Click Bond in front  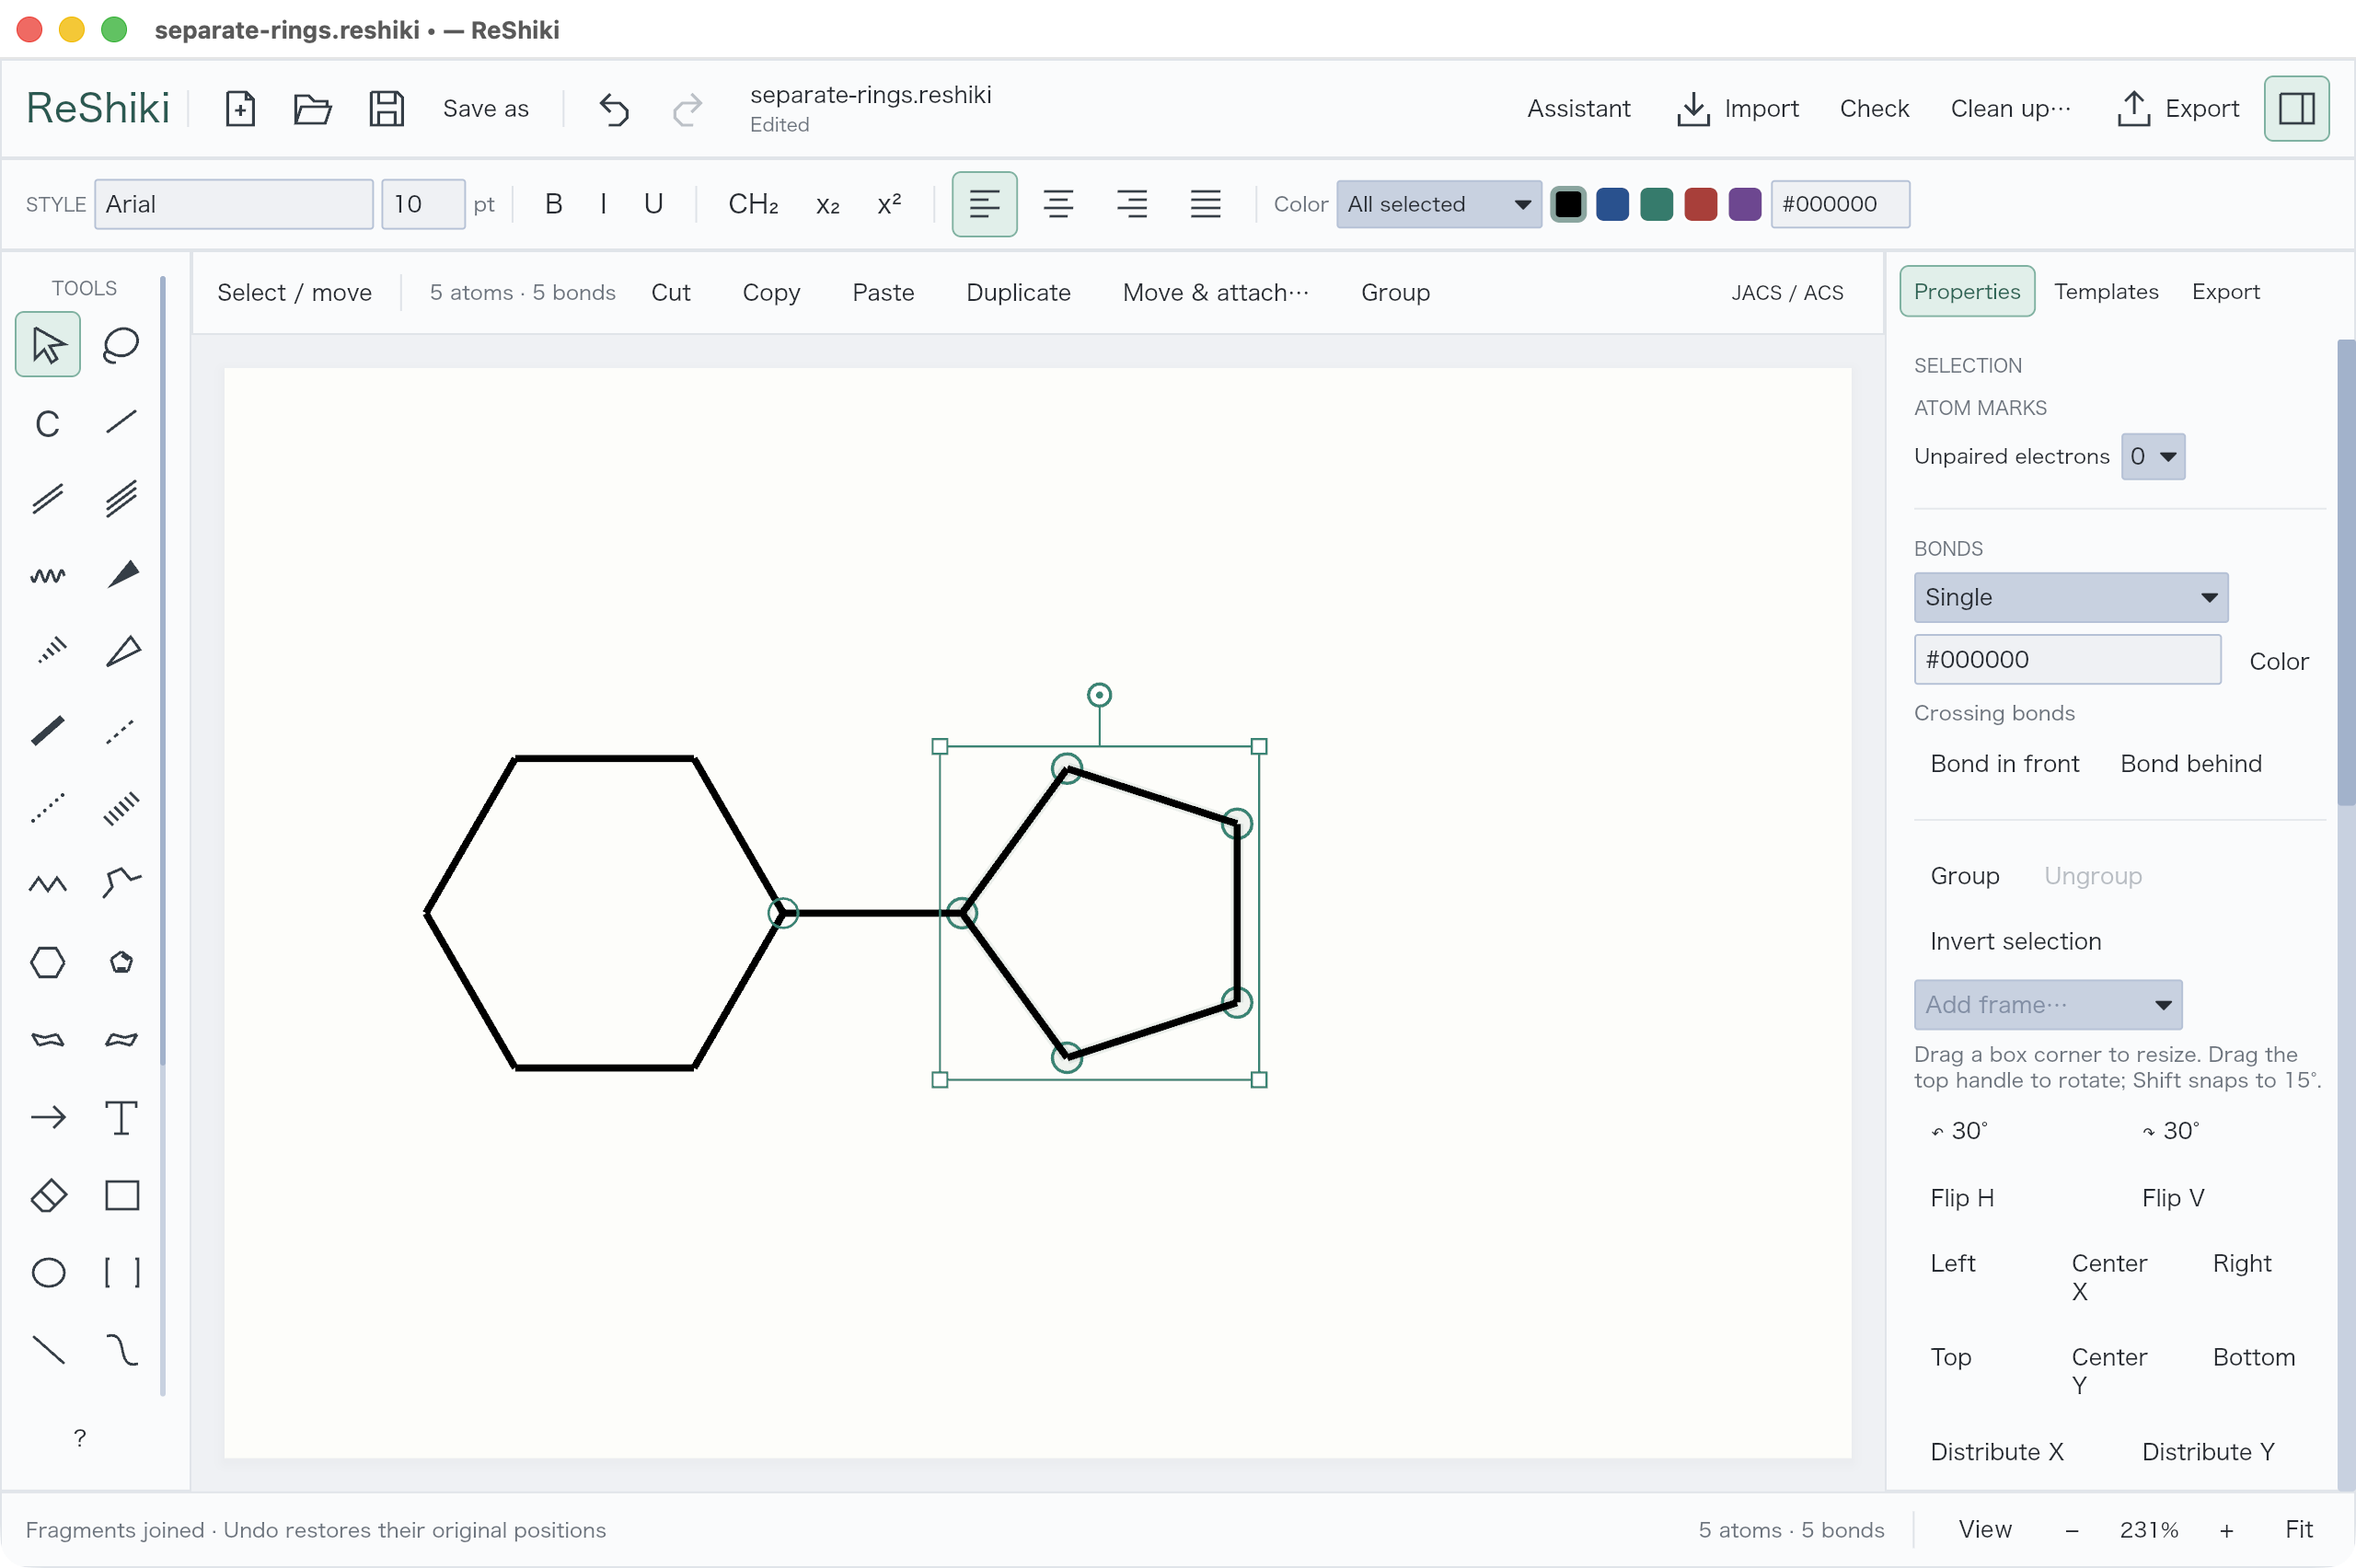point(2004,763)
